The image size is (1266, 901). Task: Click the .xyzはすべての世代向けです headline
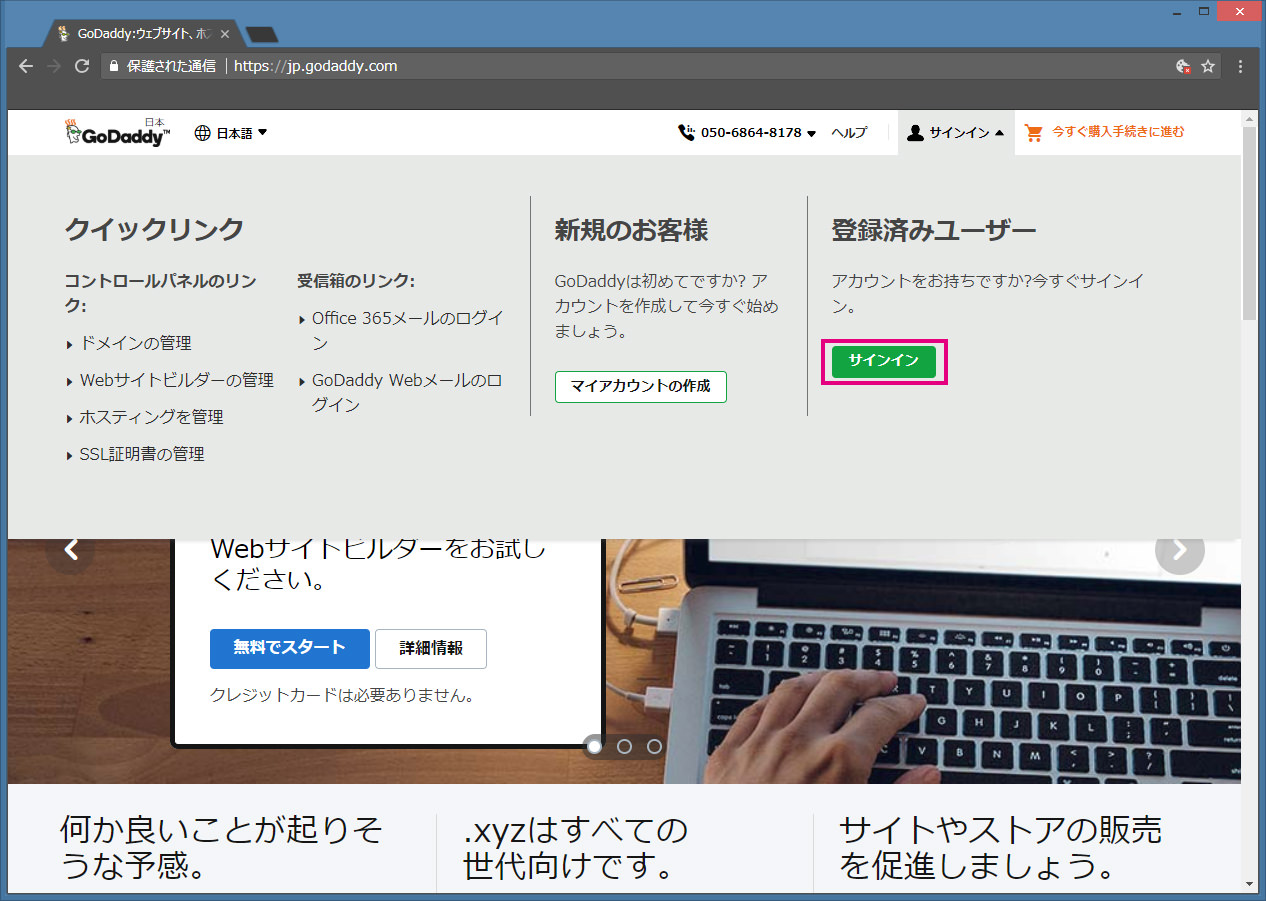click(x=576, y=847)
